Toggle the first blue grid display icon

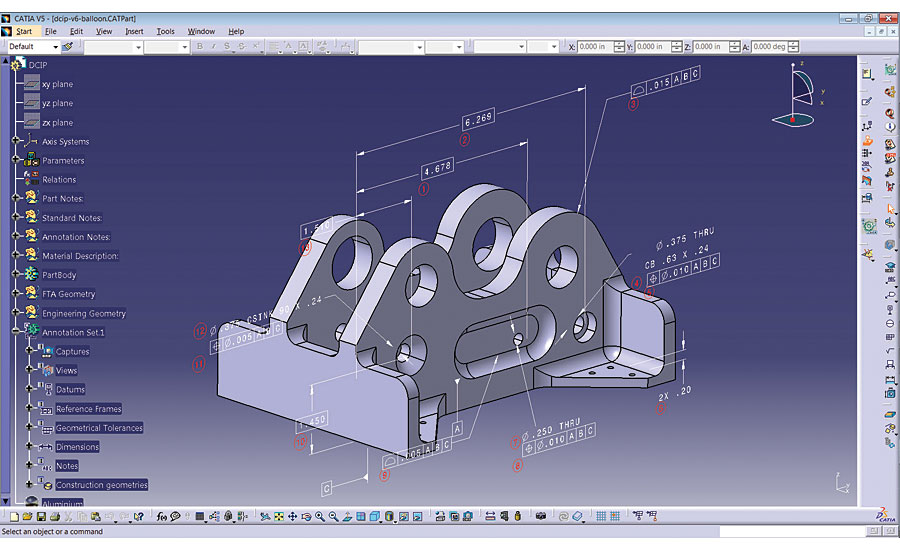click(x=601, y=516)
